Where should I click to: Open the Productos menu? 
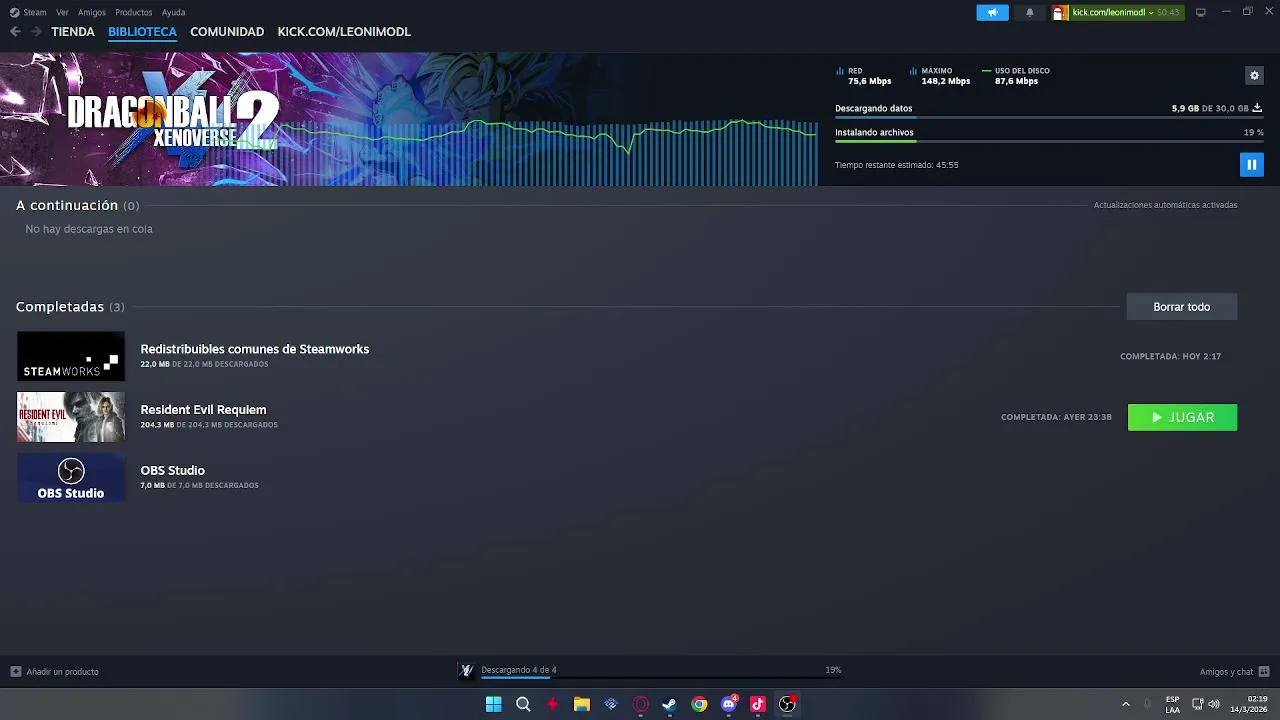(134, 12)
